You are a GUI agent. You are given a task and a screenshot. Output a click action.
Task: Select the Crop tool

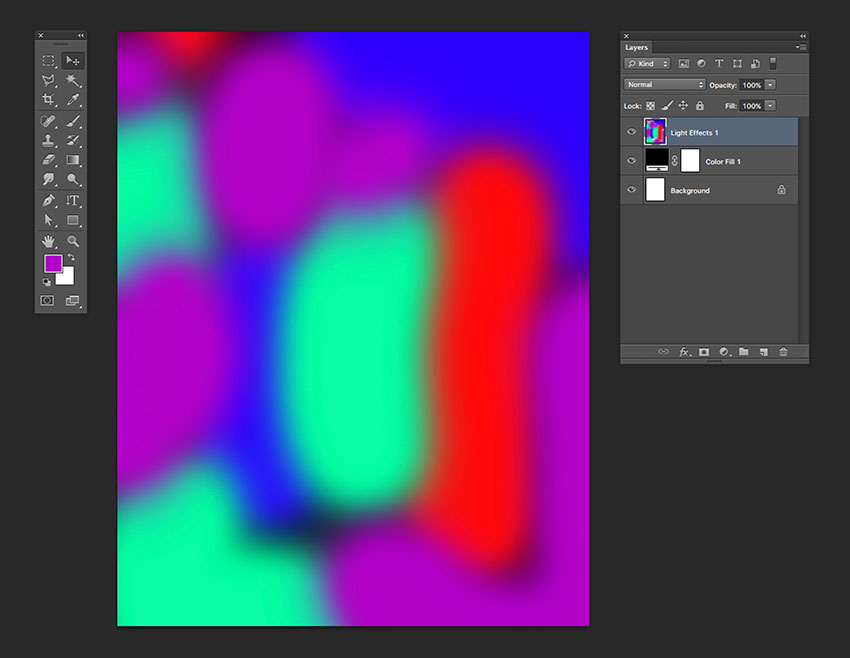pyautogui.click(x=48, y=99)
